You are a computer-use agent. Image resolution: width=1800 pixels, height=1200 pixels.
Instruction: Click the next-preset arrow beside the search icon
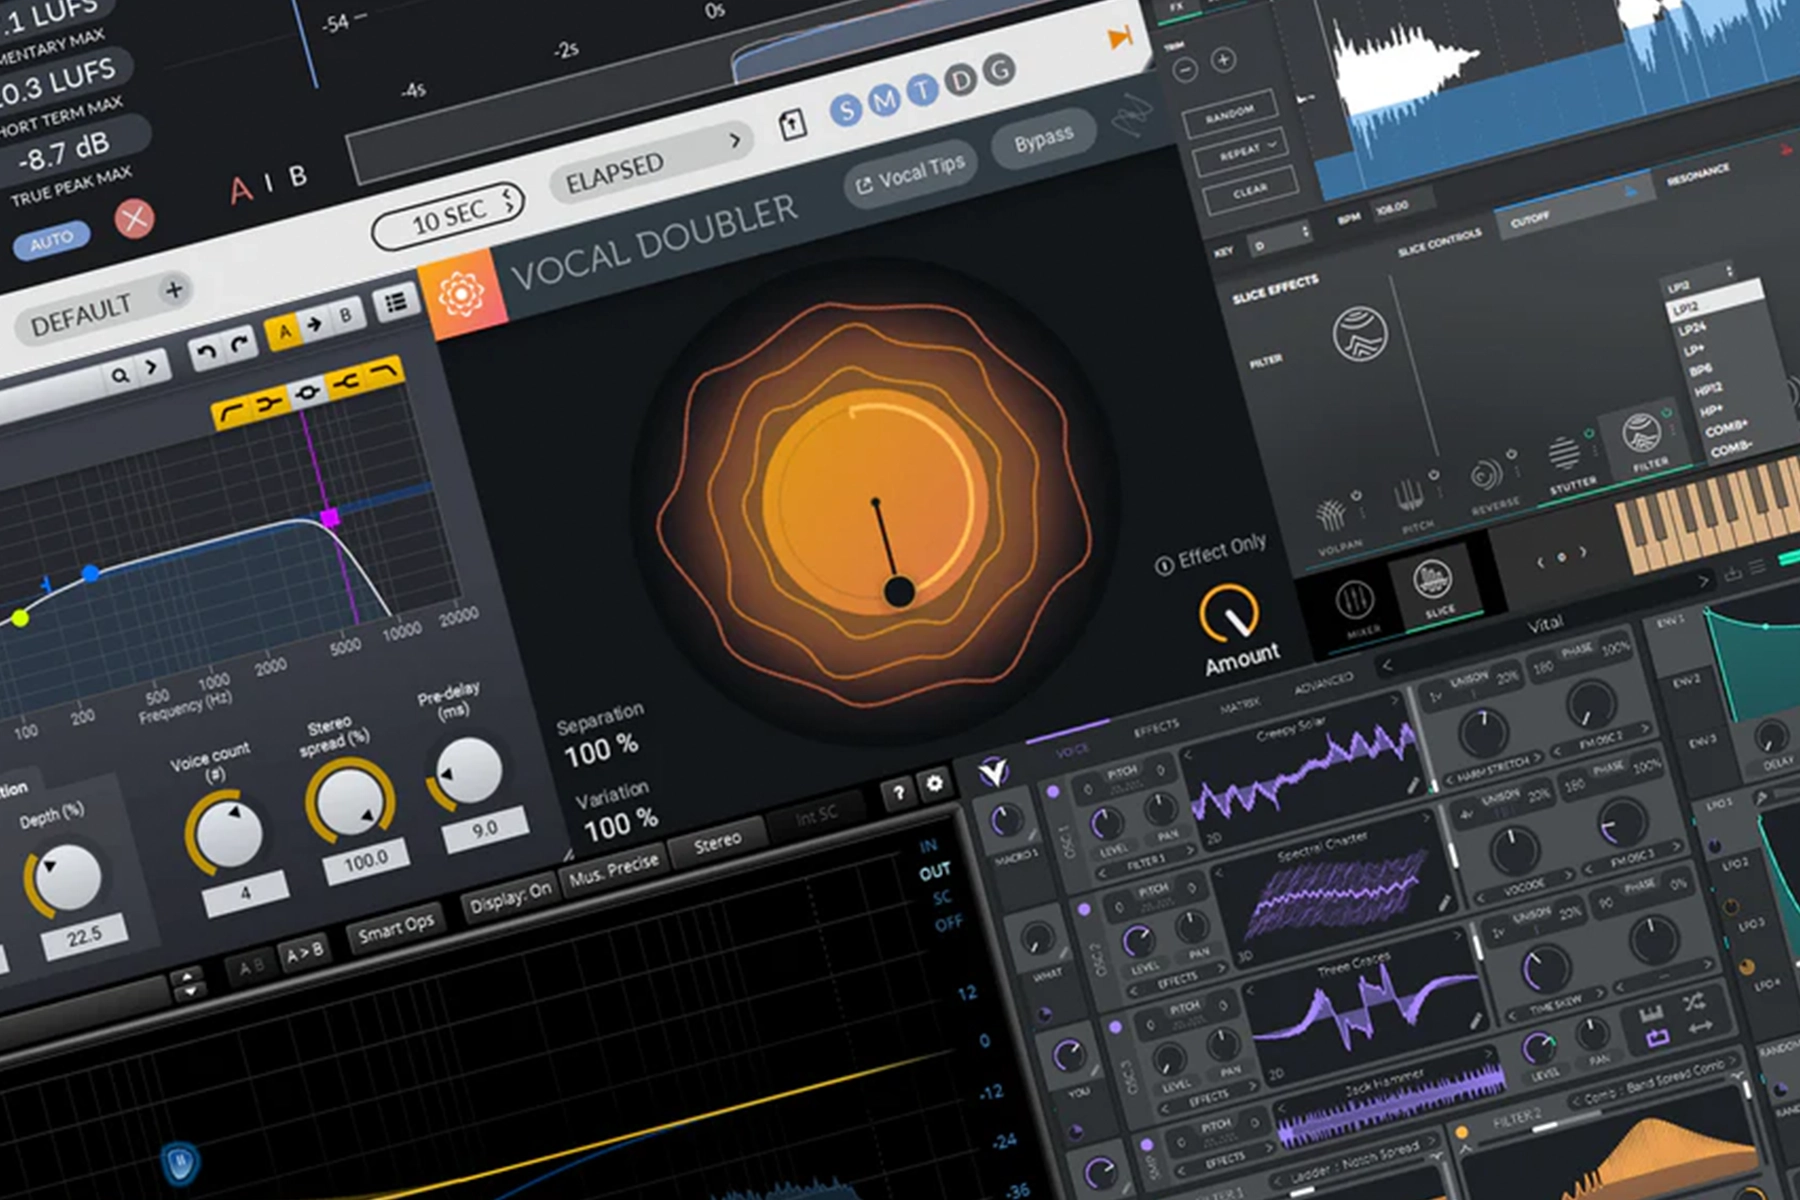click(152, 367)
